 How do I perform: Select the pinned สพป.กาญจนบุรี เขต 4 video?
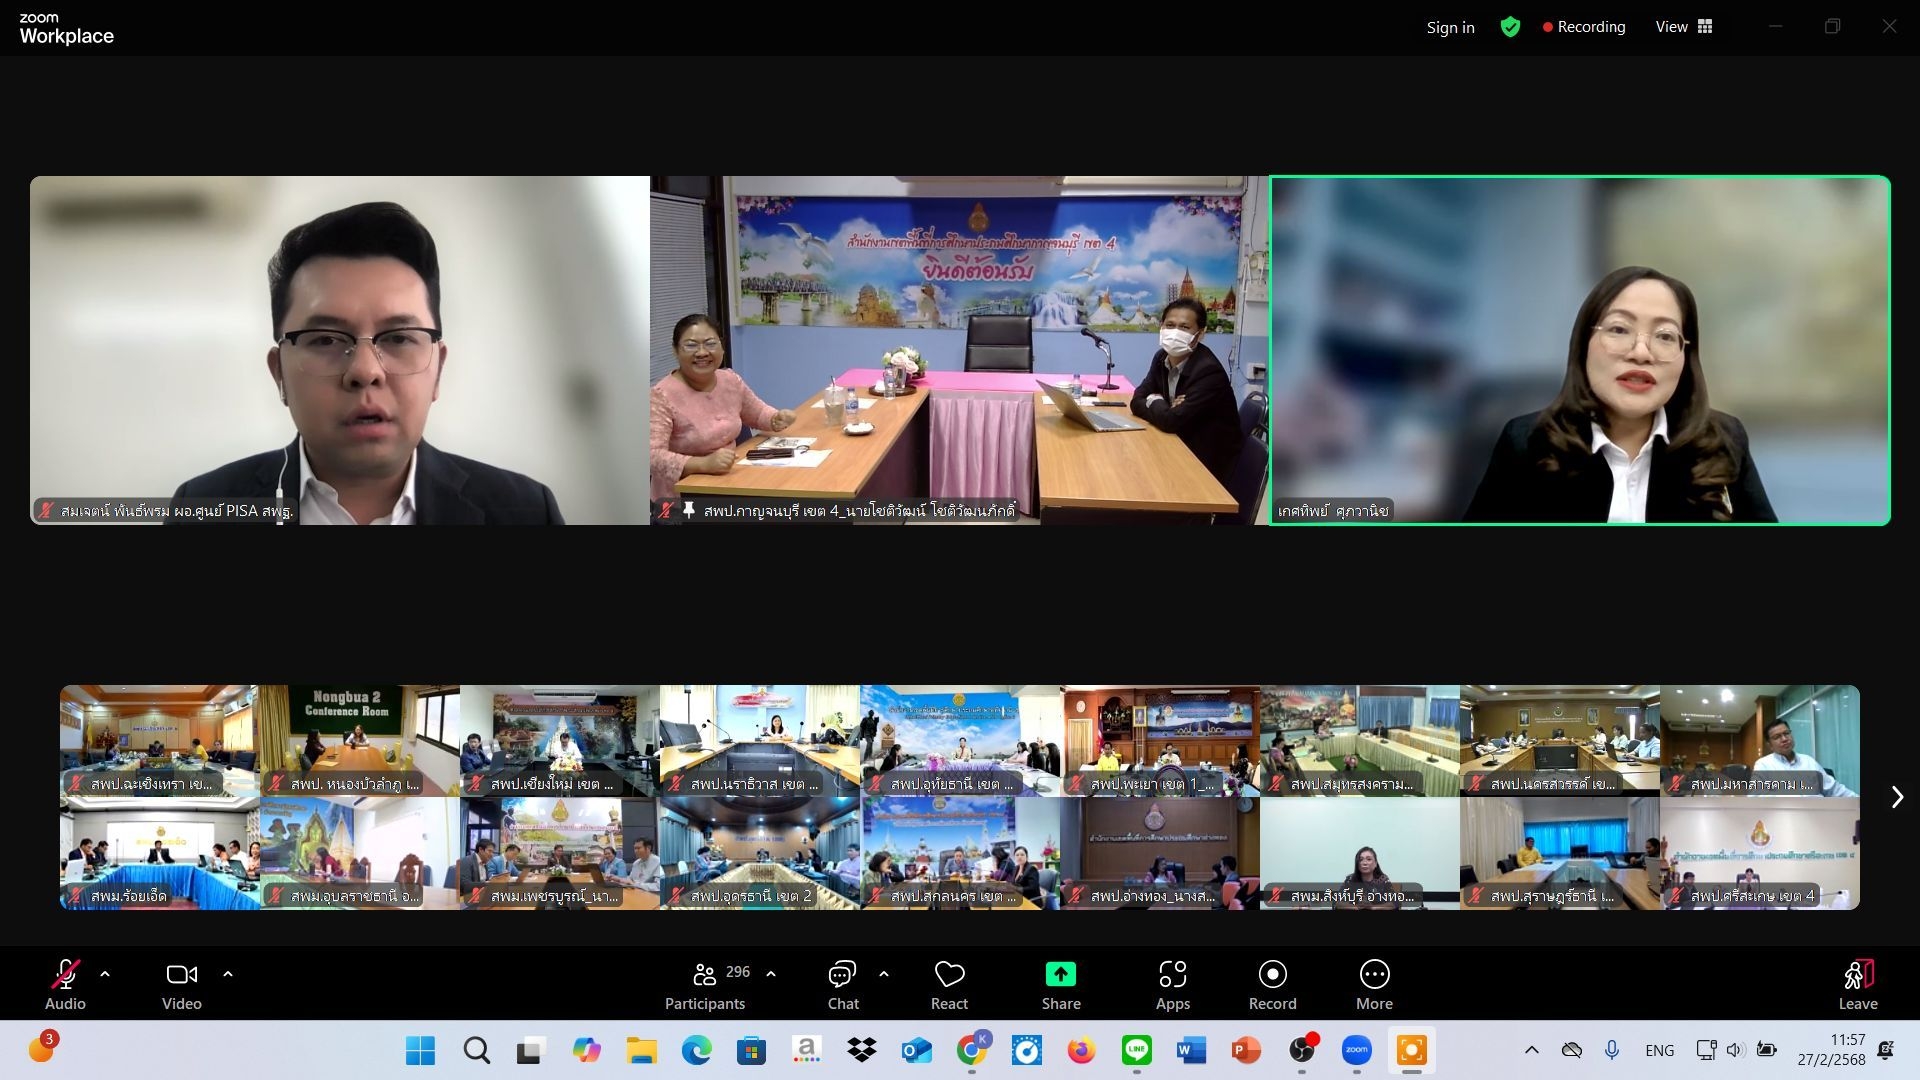coord(960,350)
